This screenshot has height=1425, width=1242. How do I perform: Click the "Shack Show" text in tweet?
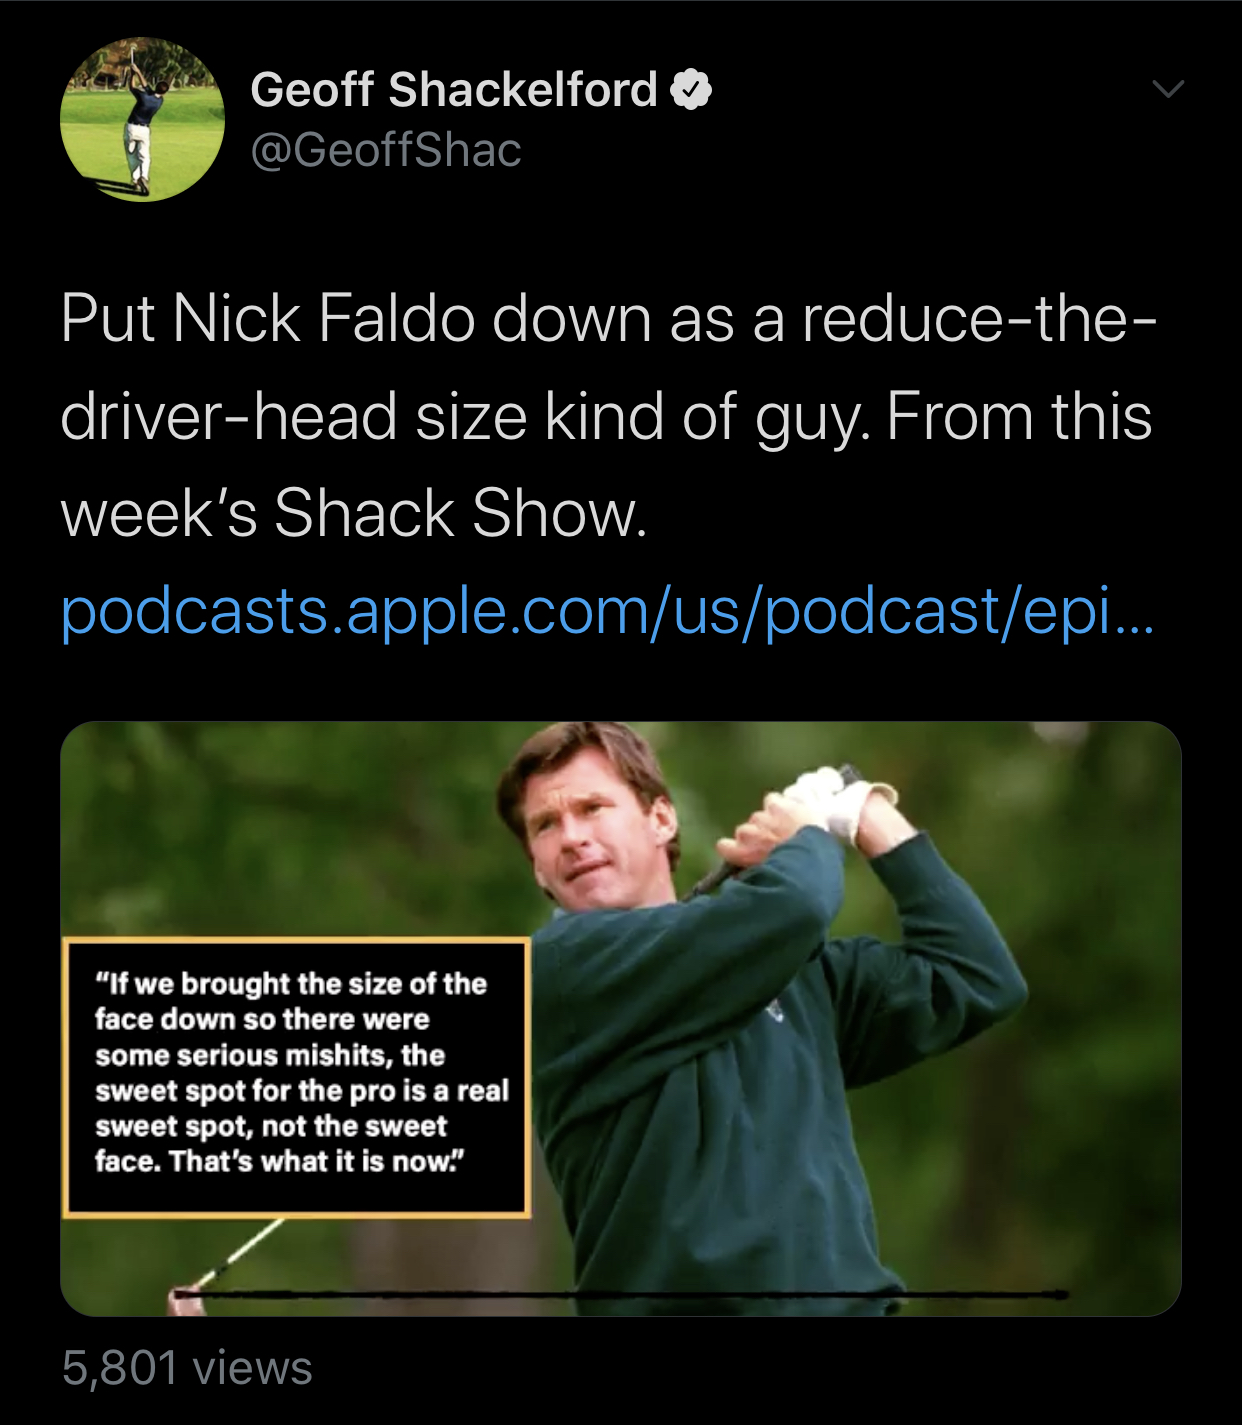pos(461,514)
